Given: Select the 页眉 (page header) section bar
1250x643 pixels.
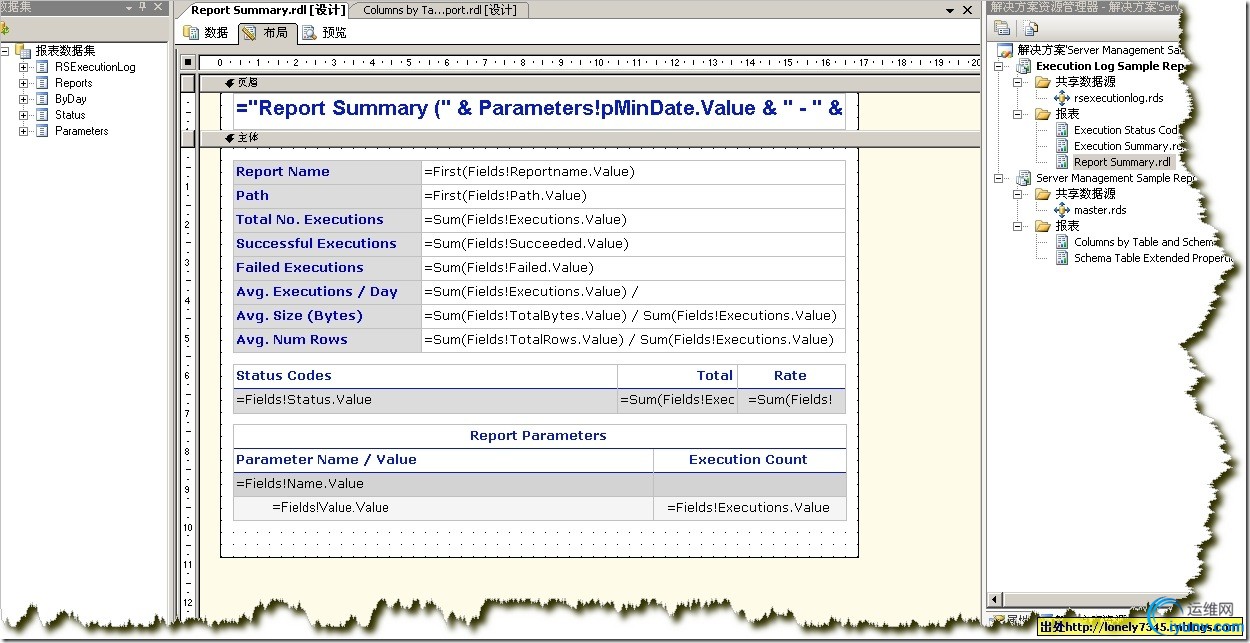Looking at the screenshot, I should tap(588, 83).
